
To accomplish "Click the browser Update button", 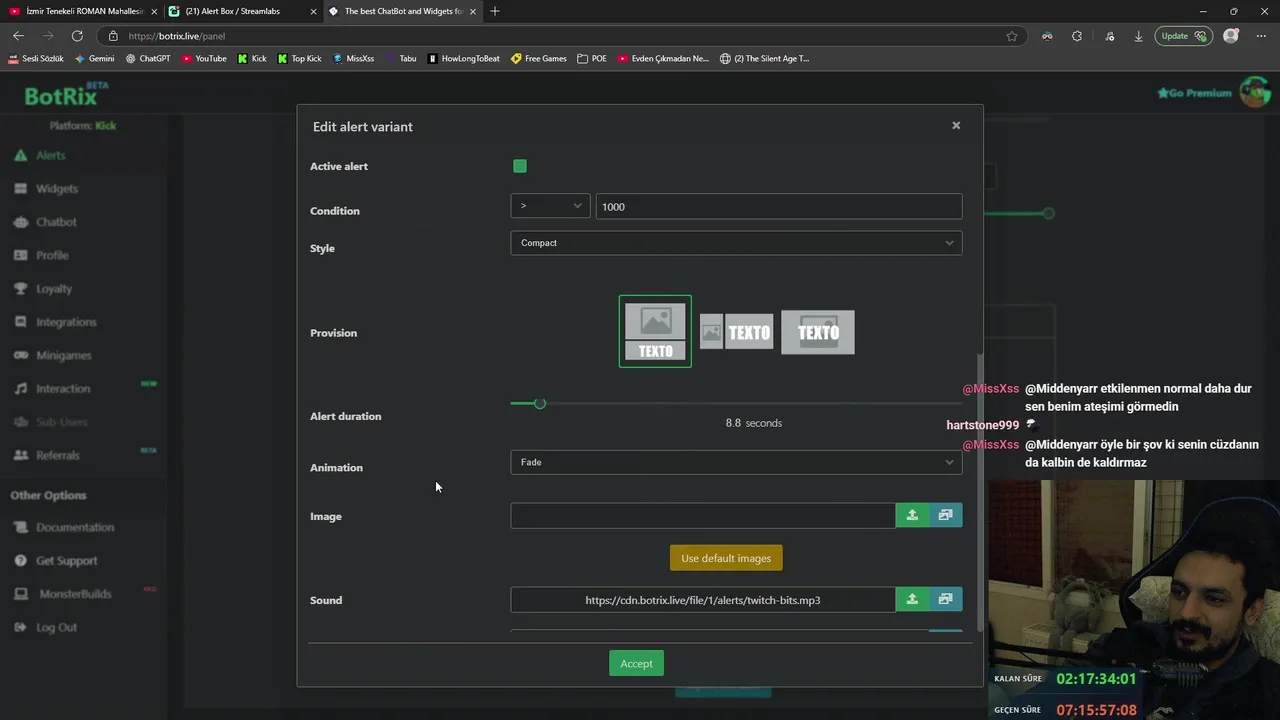I will coord(1183,36).
